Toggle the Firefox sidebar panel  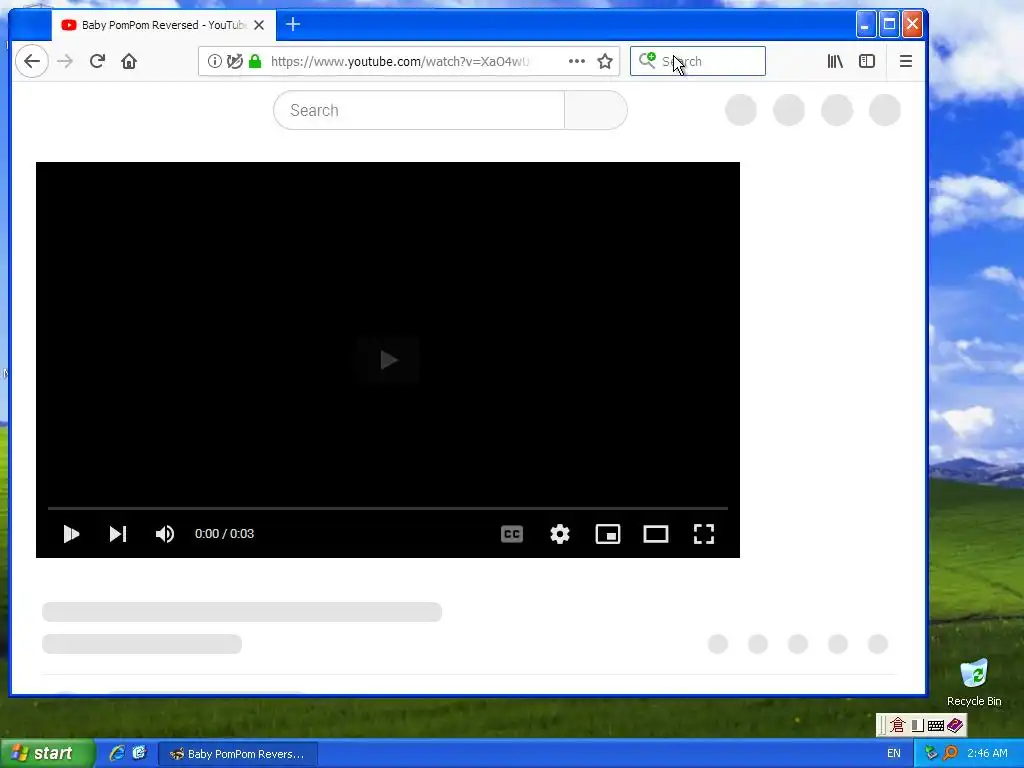867,61
